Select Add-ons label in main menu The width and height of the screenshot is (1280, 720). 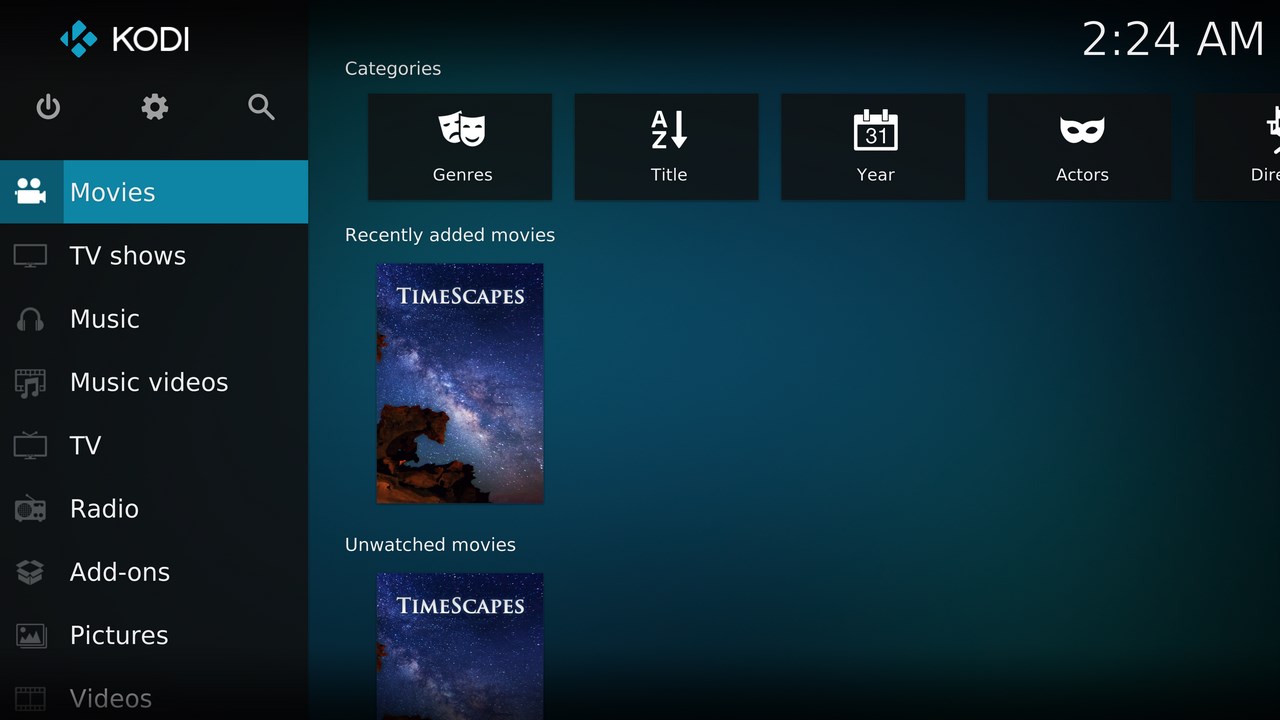point(120,572)
